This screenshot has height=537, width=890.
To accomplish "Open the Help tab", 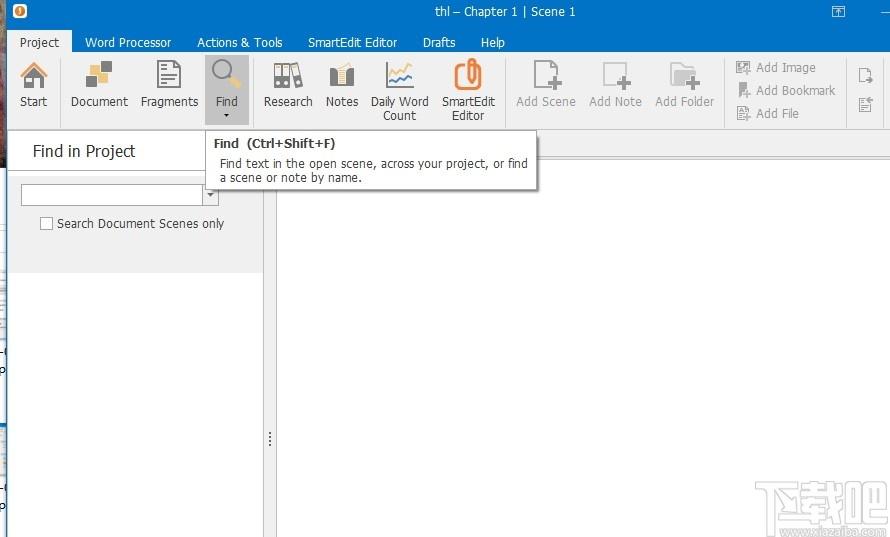I will coord(493,43).
